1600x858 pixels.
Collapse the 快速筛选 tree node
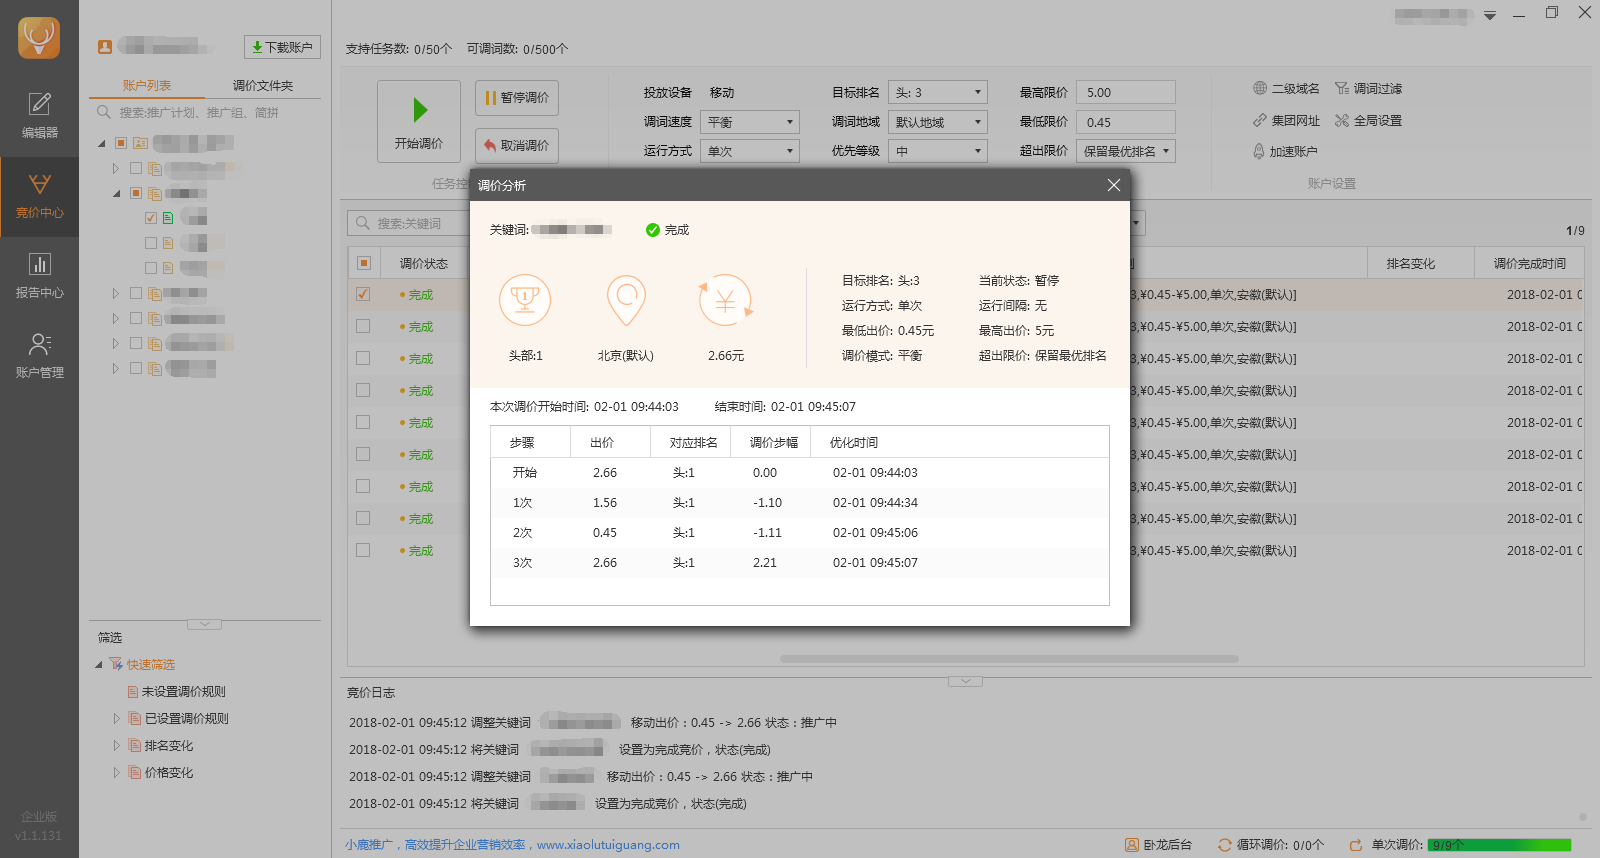tap(99, 665)
